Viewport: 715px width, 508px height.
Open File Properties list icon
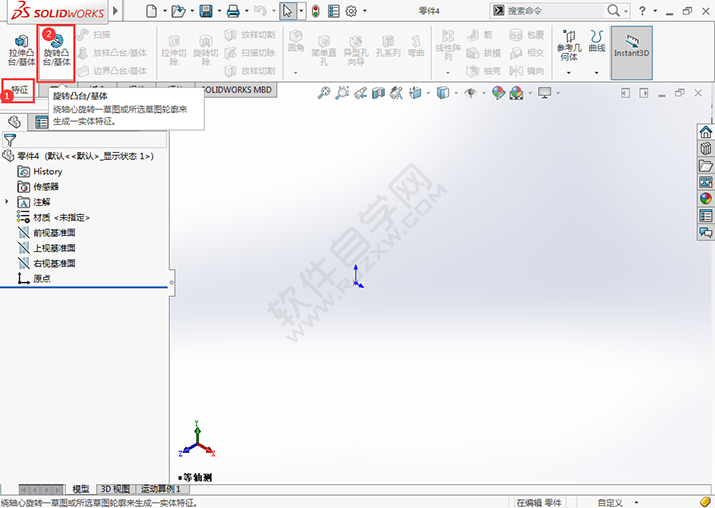coord(334,11)
